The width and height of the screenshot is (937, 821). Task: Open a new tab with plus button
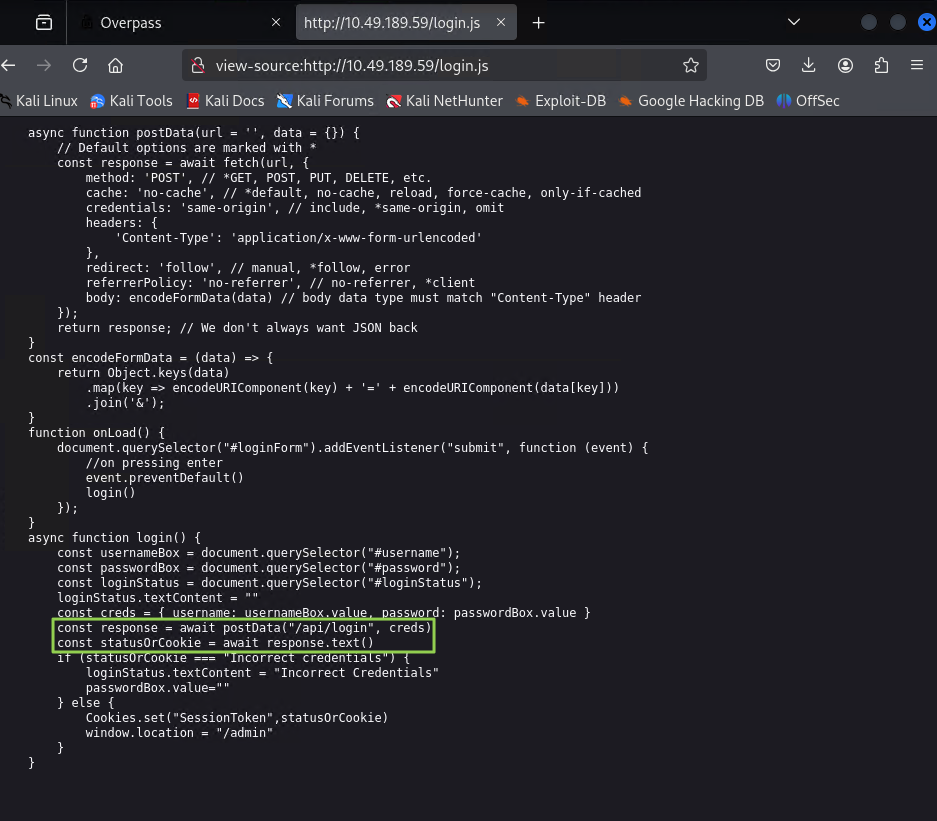(538, 23)
